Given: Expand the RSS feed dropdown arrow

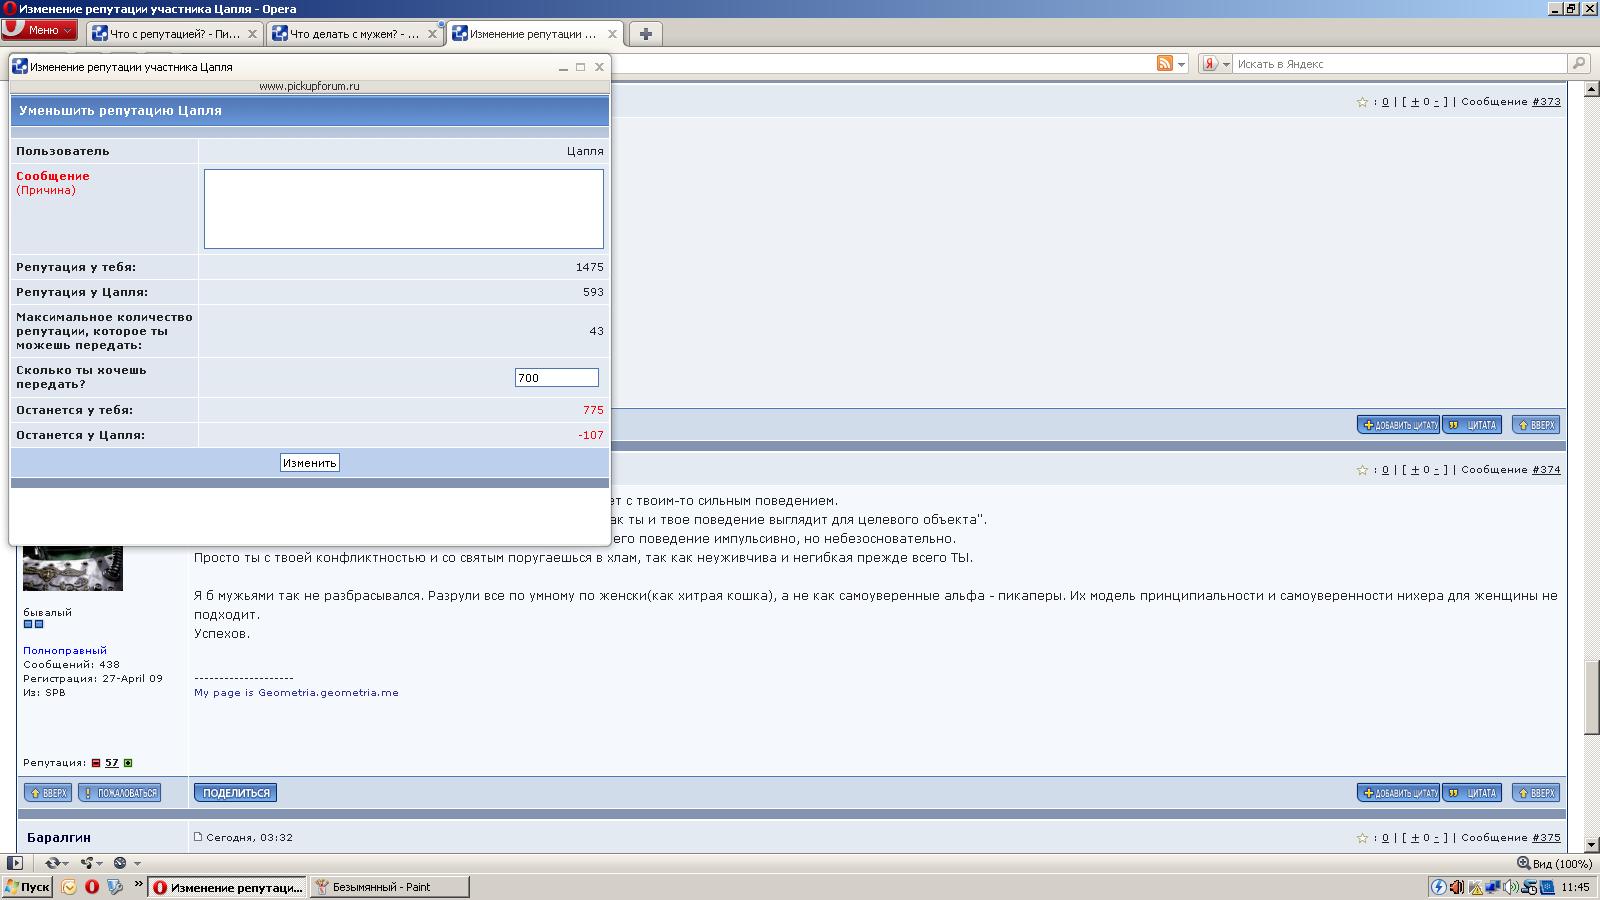Looking at the screenshot, I should (1181, 64).
